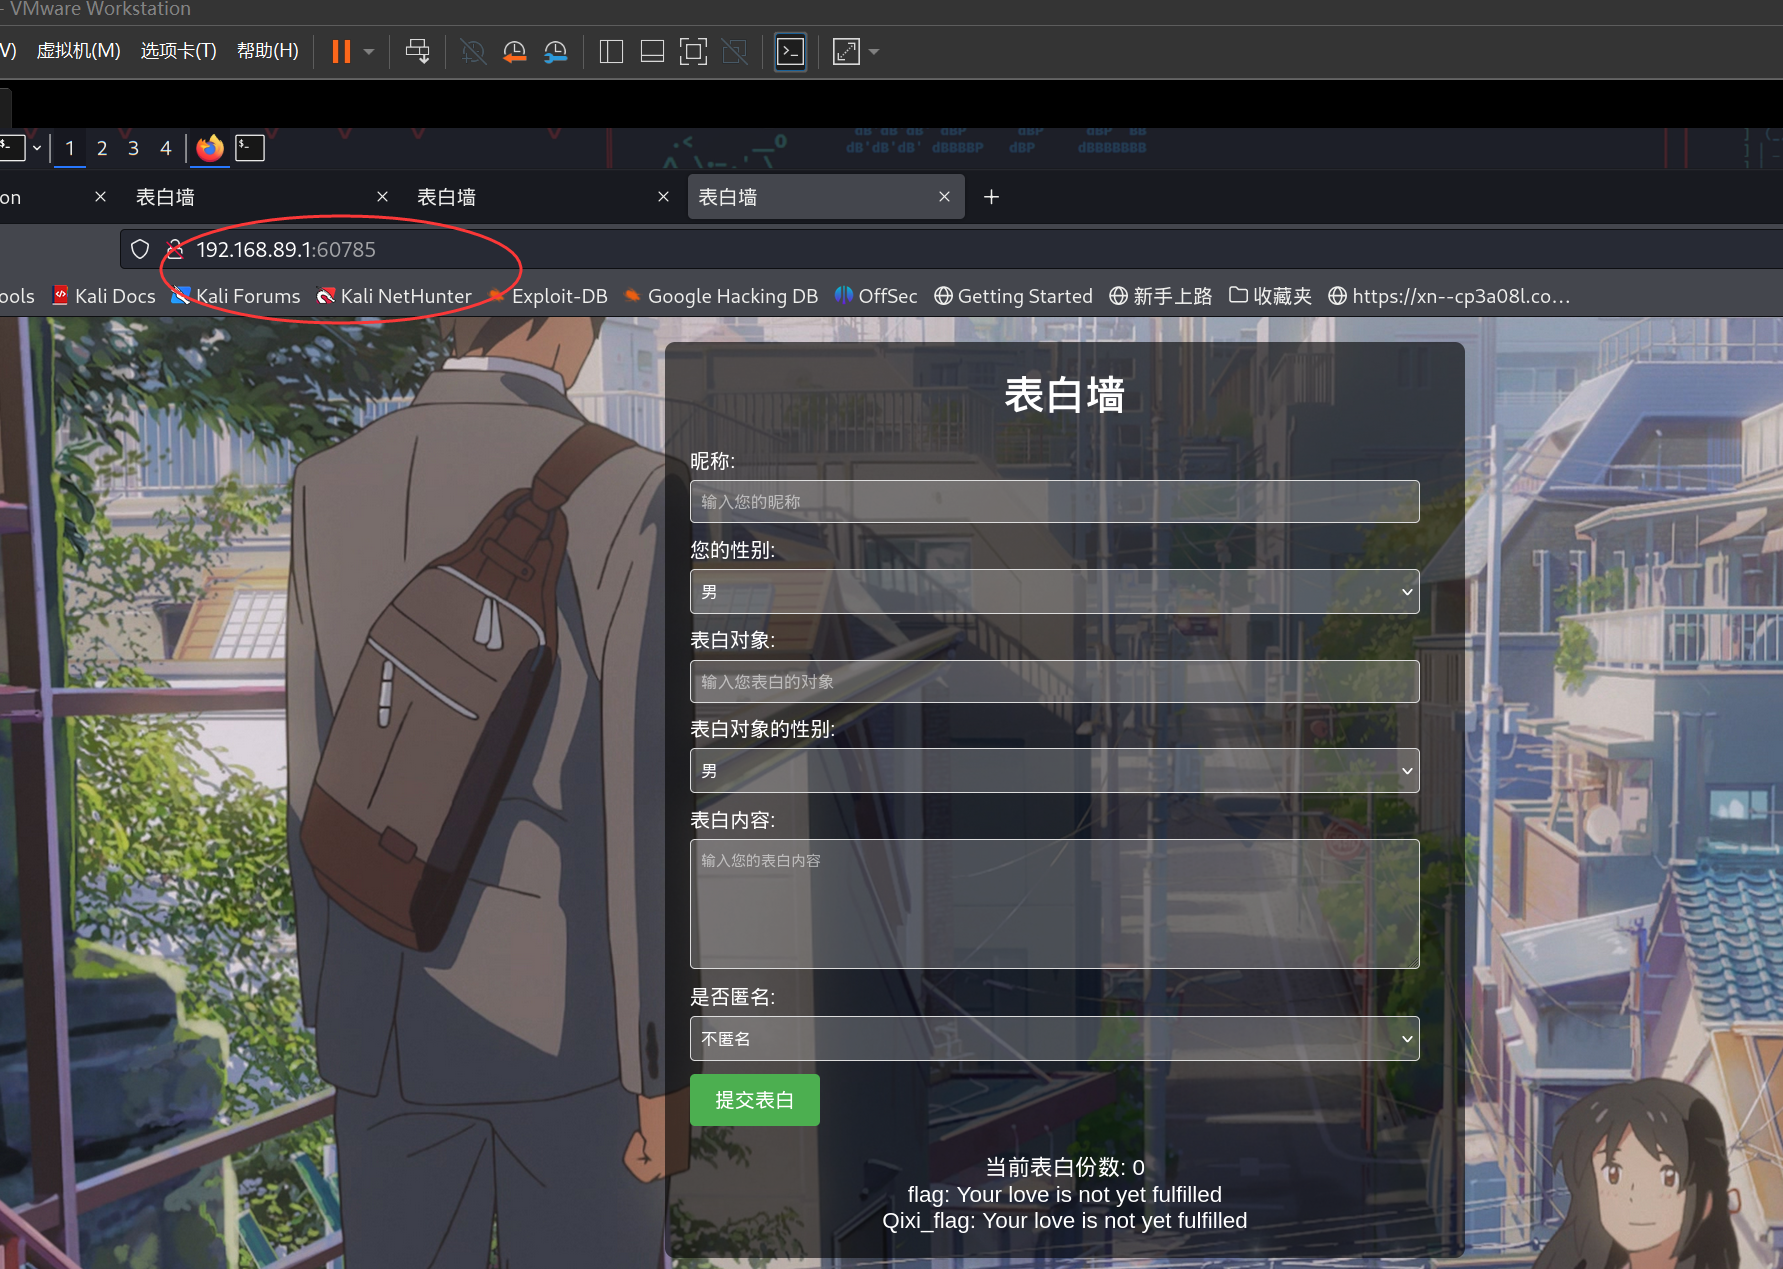Open the VMware console view icon
The image size is (1783, 1269).
click(x=790, y=52)
